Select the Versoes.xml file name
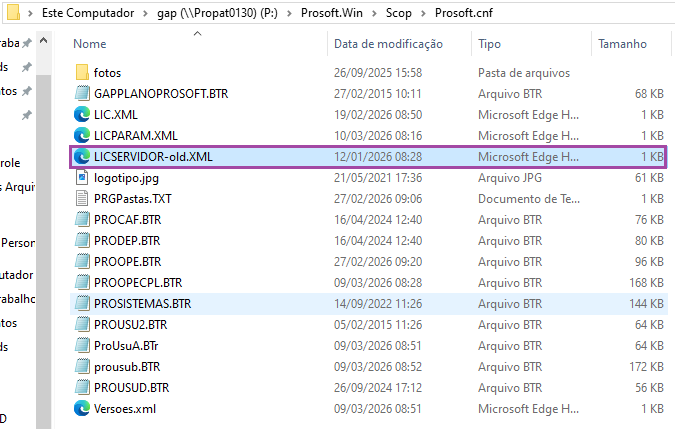Viewport: 675px width, 429px height. 125,409
